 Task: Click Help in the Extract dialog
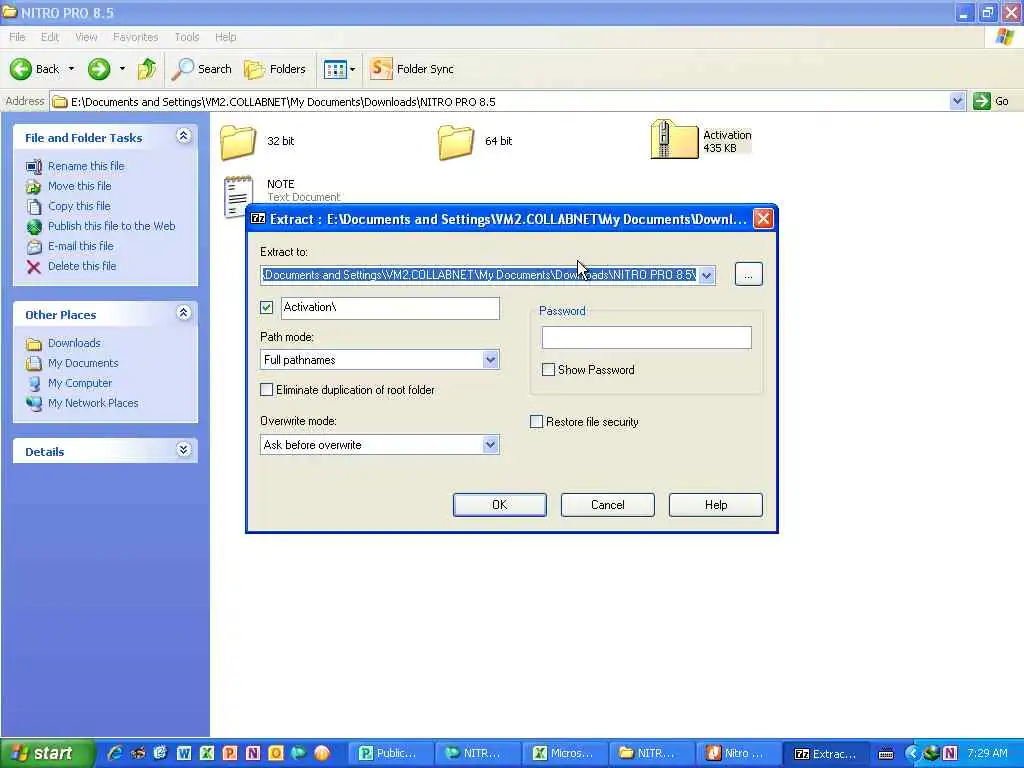(716, 505)
